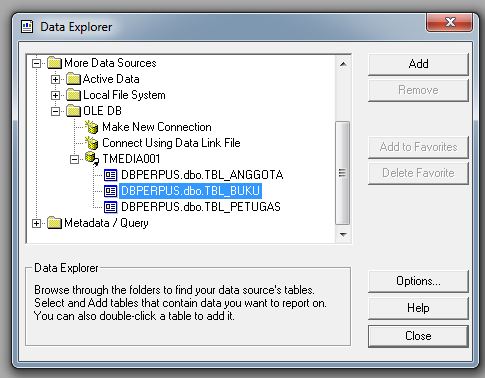Image resolution: width=485 pixels, height=378 pixels.
Task: Click the TBL_PETUGAS table icon
Action: tap(110, 207)
